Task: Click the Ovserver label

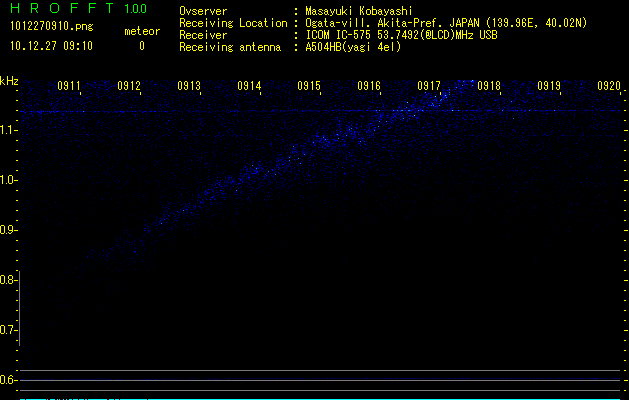Action: point(203,11)
